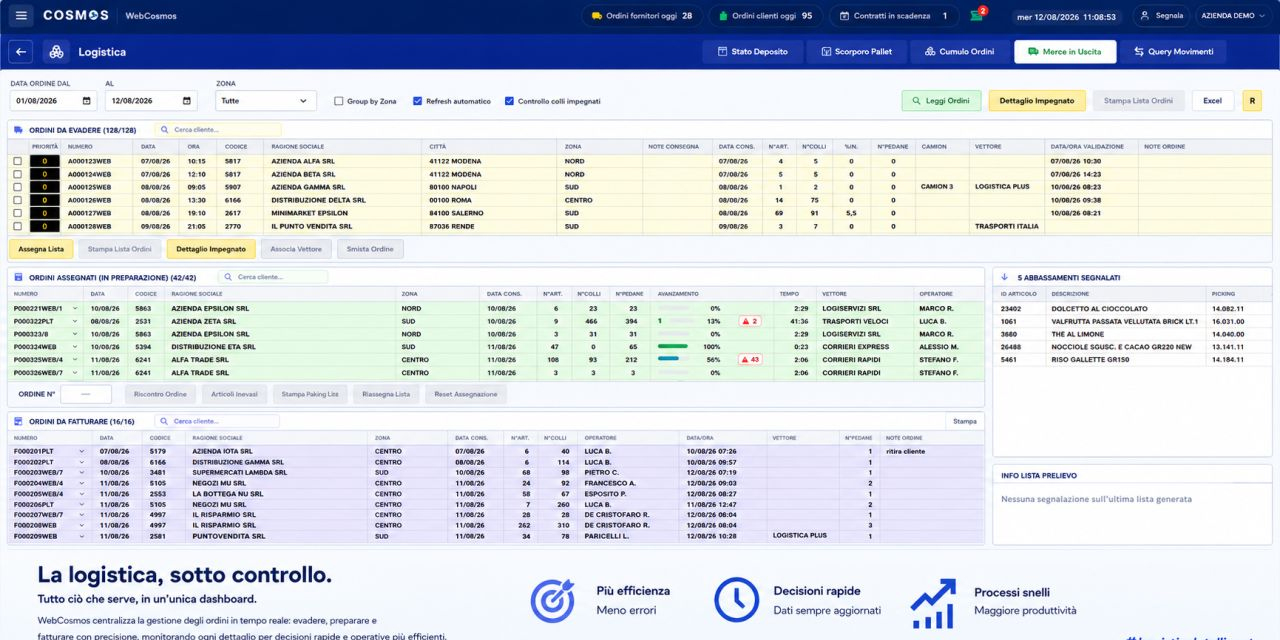
Task: Switch to the Stato Deposito tab
Action: pyautogui.click(x=753, y=52)
